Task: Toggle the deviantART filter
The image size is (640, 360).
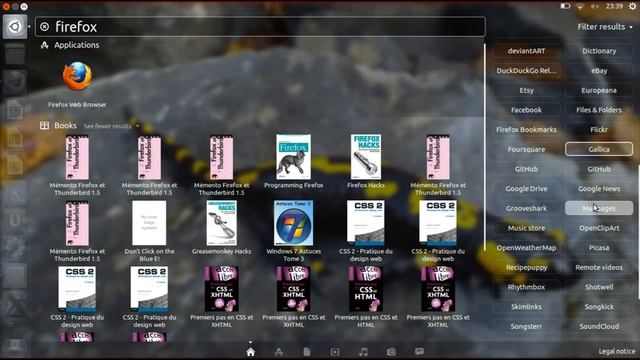Action: pyautogui.click(x=526, y=51)
